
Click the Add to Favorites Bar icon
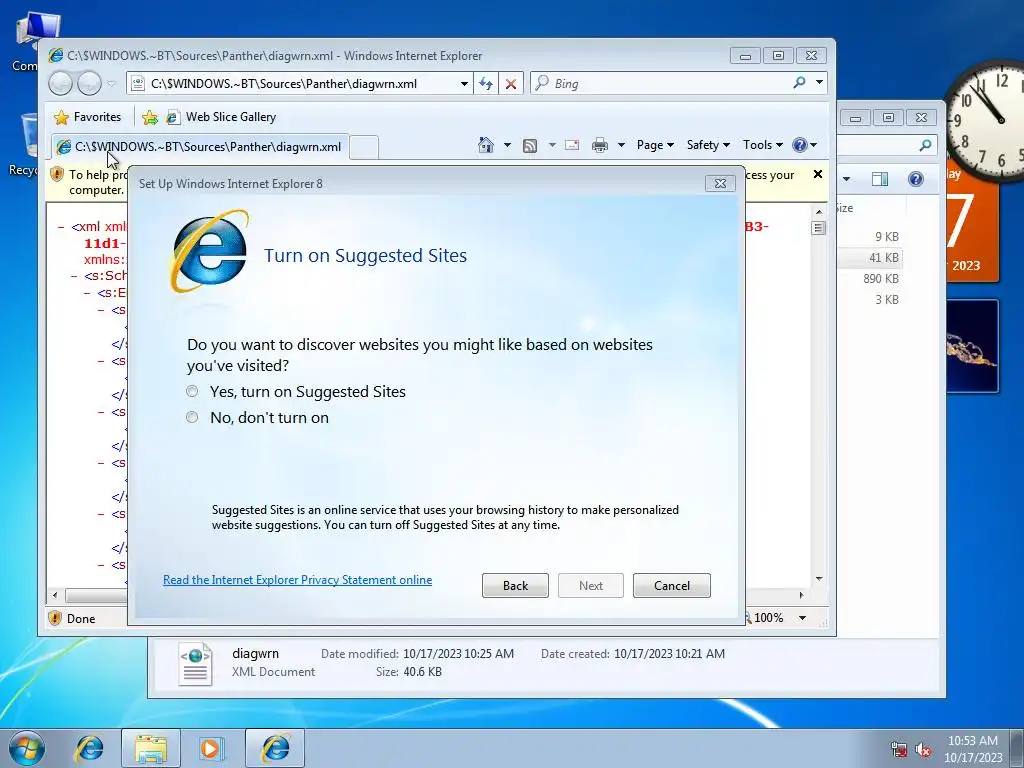tap(150, 117)
